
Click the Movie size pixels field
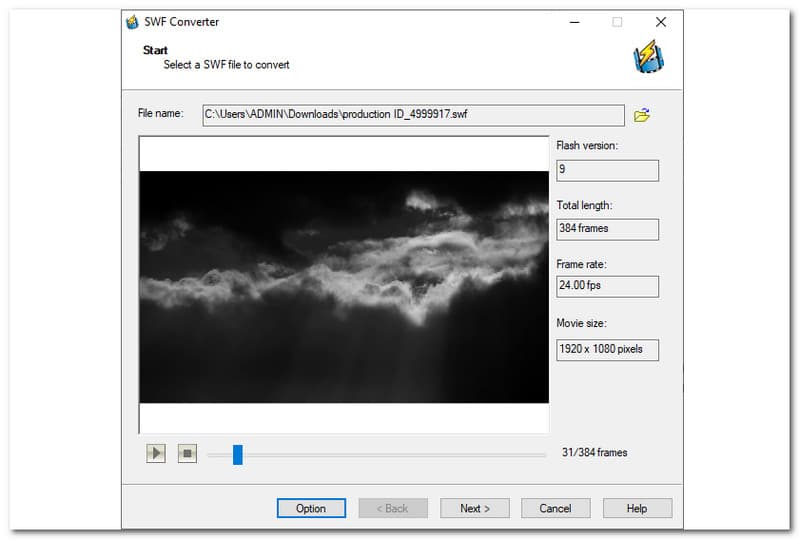[x=607, y=350]
